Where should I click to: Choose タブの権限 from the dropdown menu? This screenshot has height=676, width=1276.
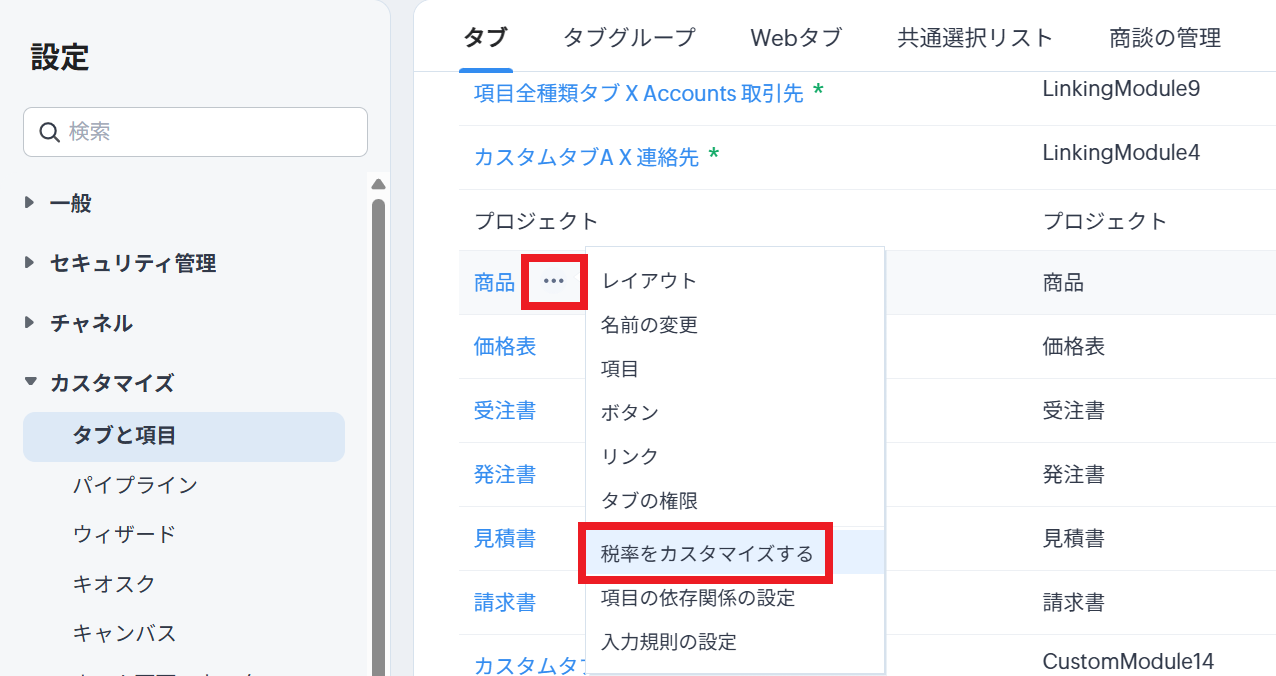649,500
